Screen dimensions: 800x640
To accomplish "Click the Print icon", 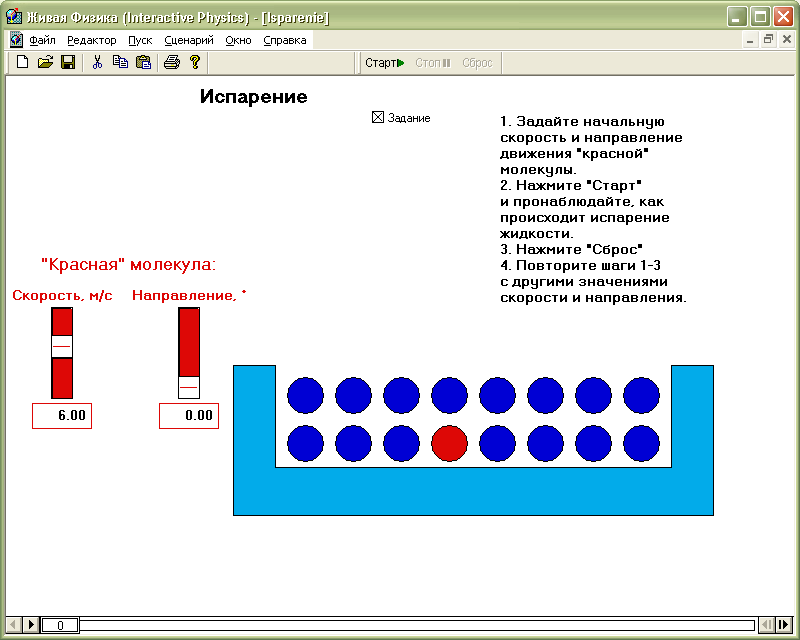I will (172, 62).
